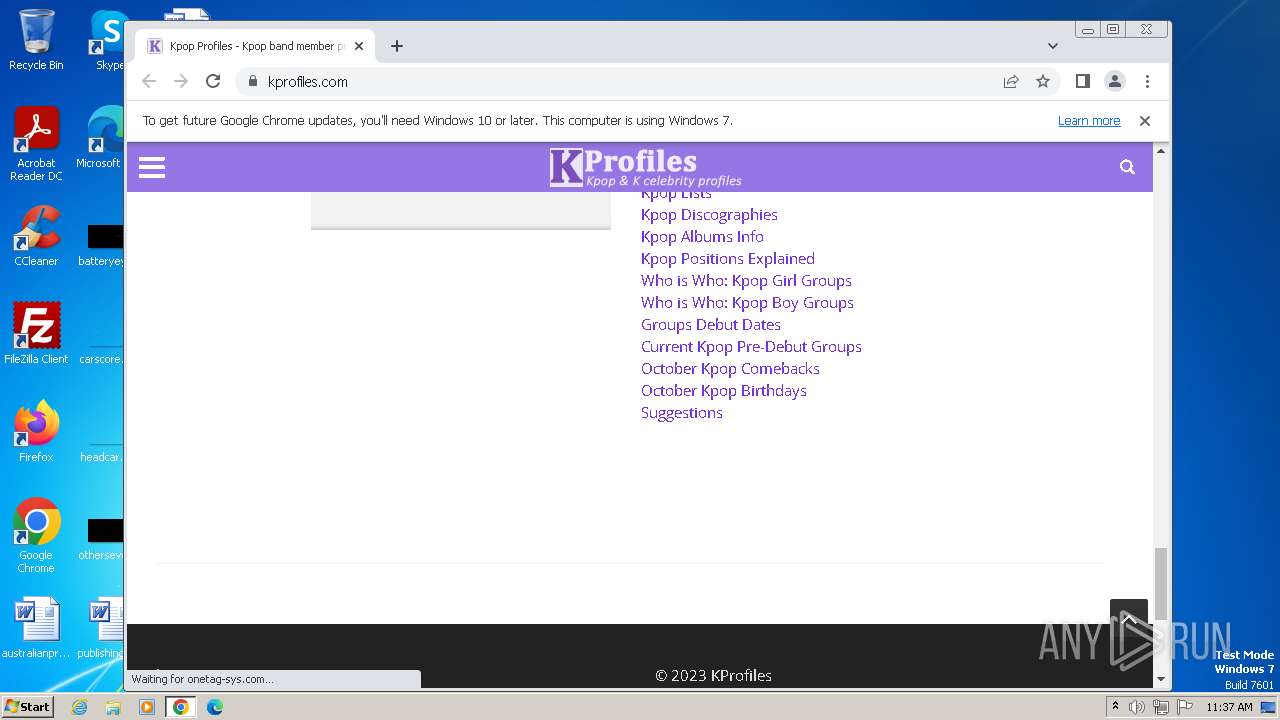1280x720 pixels.
Task: Click the volume speaker tray icon
Action: [x=1137, y=707]
